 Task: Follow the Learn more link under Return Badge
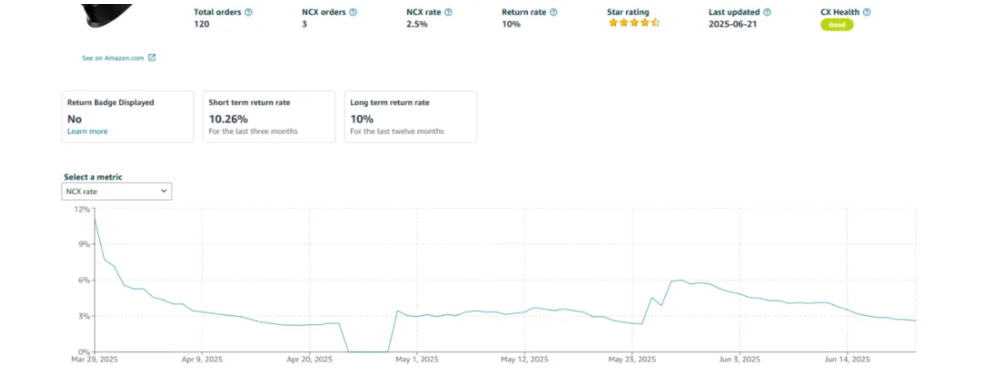point(87,131)
